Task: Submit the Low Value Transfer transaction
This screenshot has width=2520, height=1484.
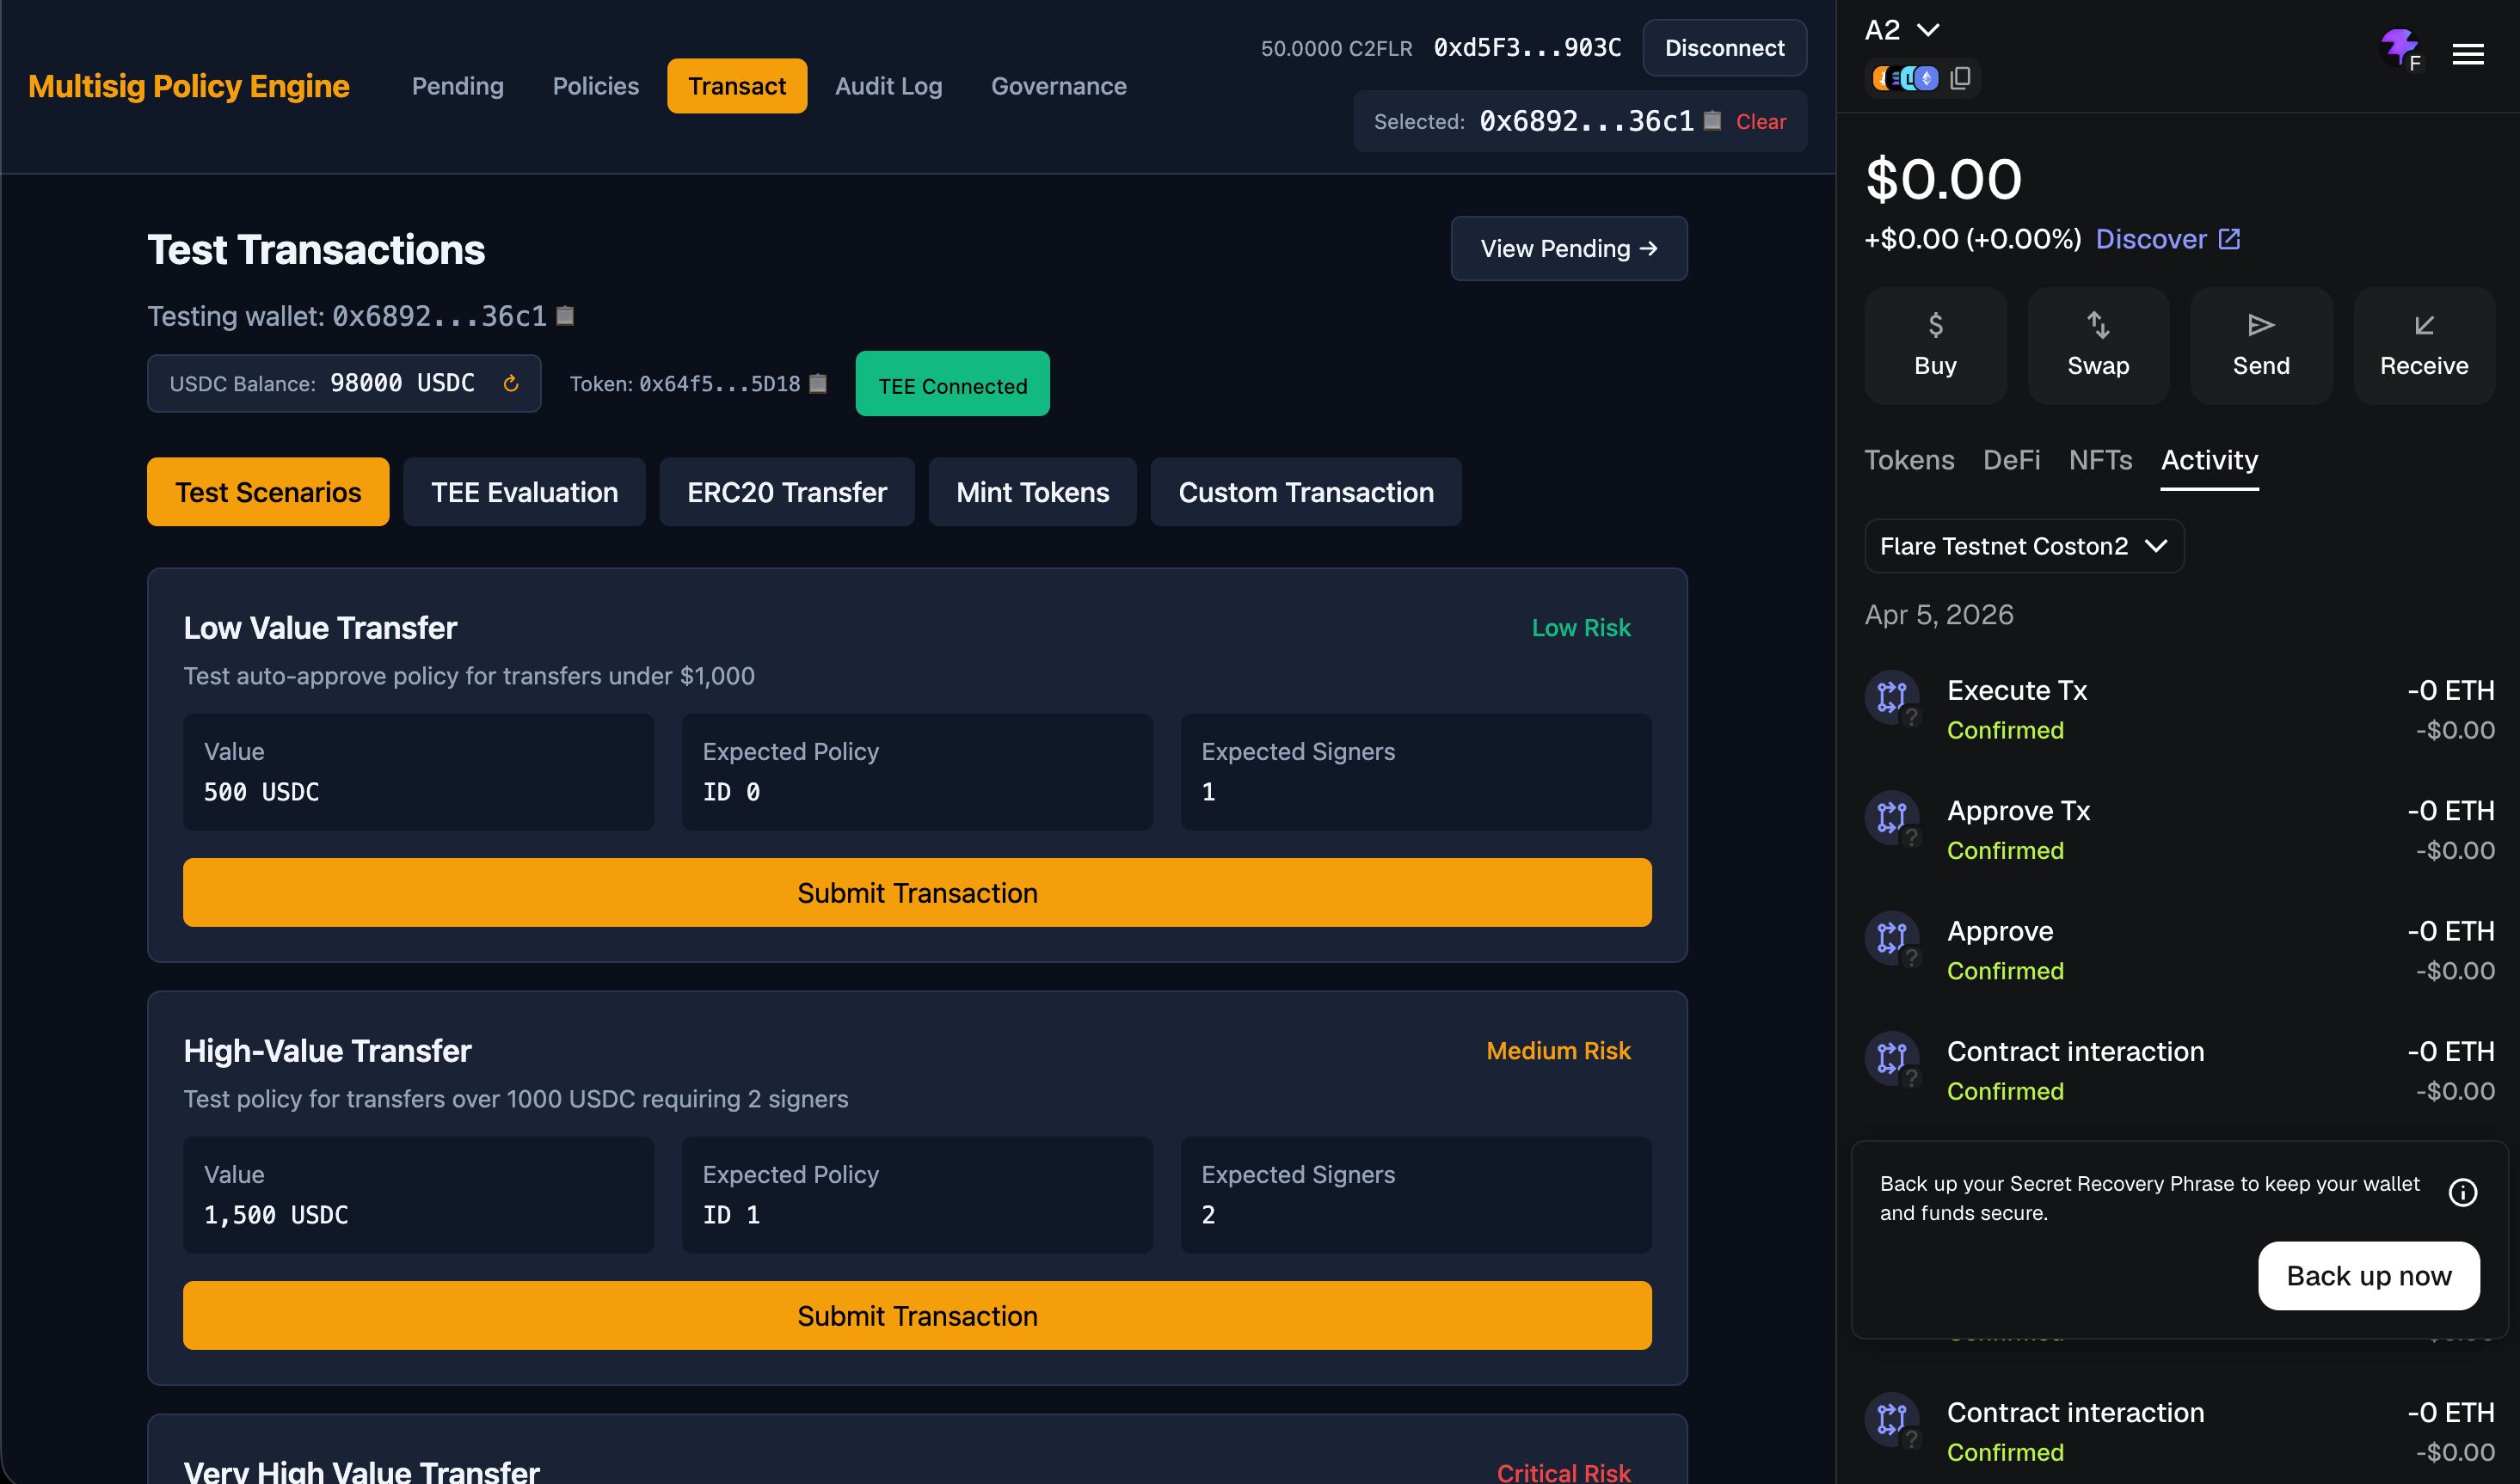Action: pyautogui.click(x=917, y=893)
